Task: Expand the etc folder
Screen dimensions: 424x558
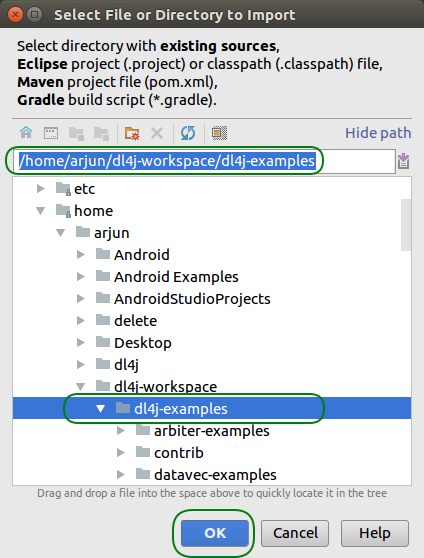Action: click(41, 189)
